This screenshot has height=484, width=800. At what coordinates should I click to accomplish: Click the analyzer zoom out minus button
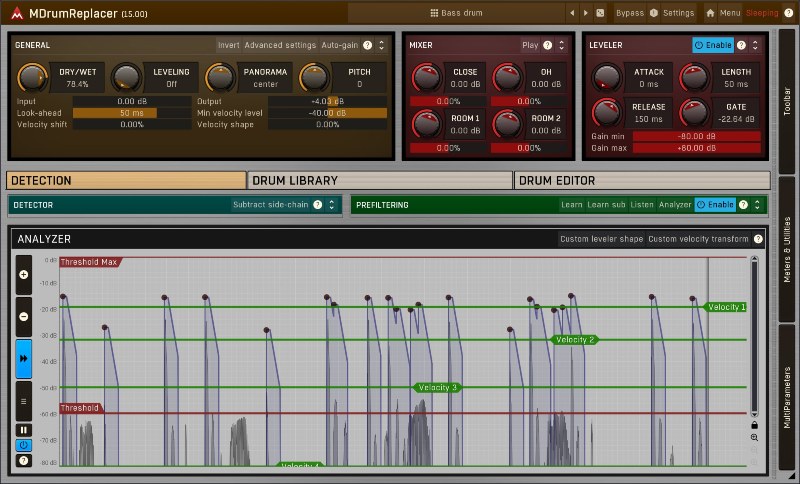click(23, 316)
